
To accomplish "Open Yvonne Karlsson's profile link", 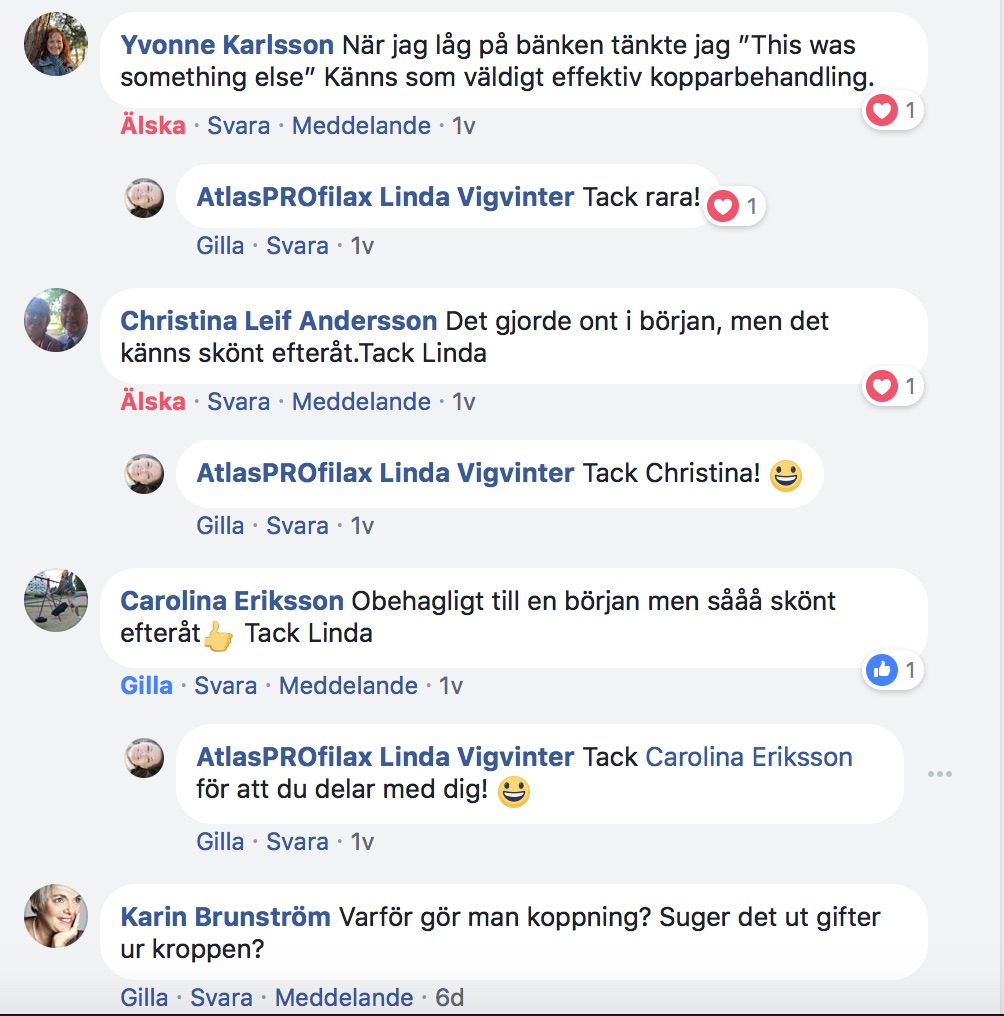I will point(226,45).
